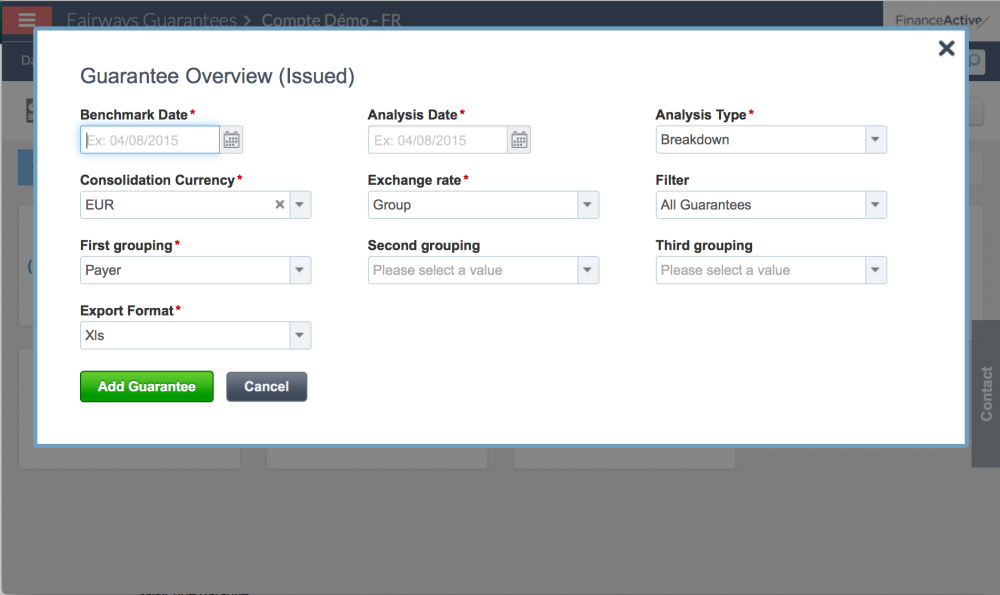Click the FinanceActive logo

[941, 20]
